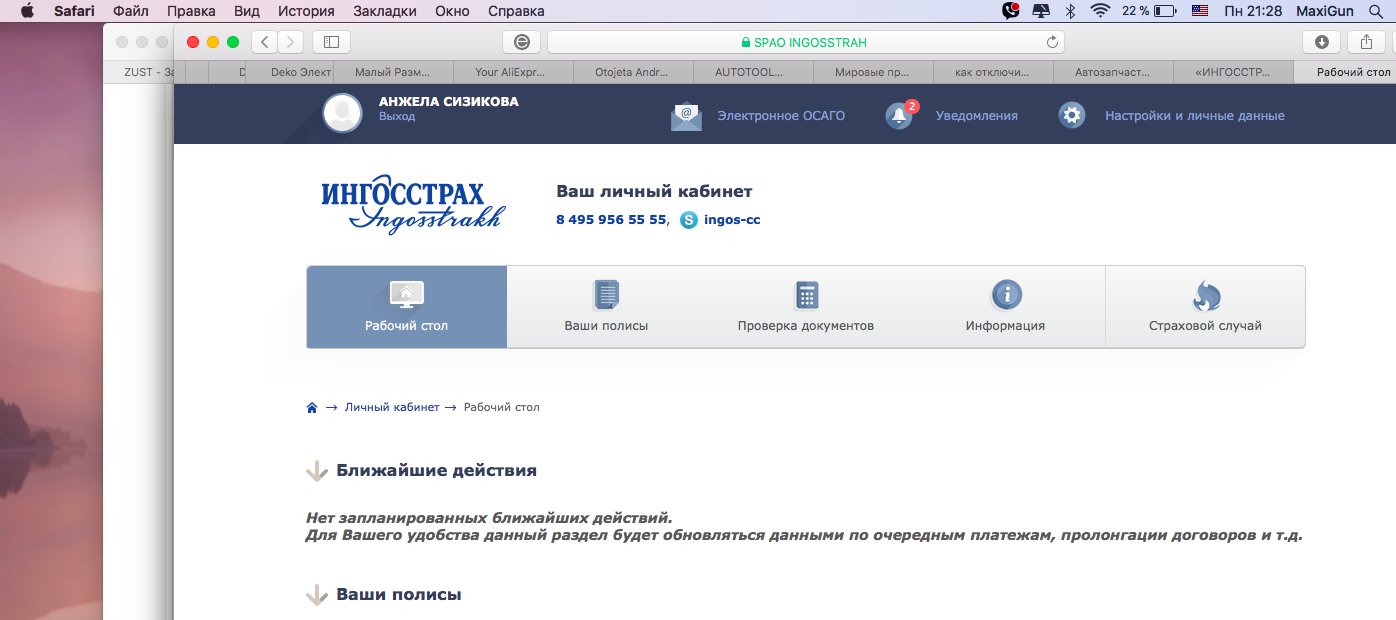Switch to Проверка документов tab
Screen dimensions: 1396x620
pos(806,307)
